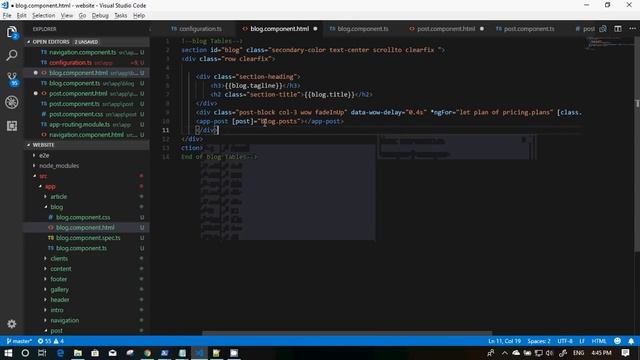This screenshot has height=360, width=640.
Task: Collapse the WEBSITE folder section
Action: click(x=87, y=145)
